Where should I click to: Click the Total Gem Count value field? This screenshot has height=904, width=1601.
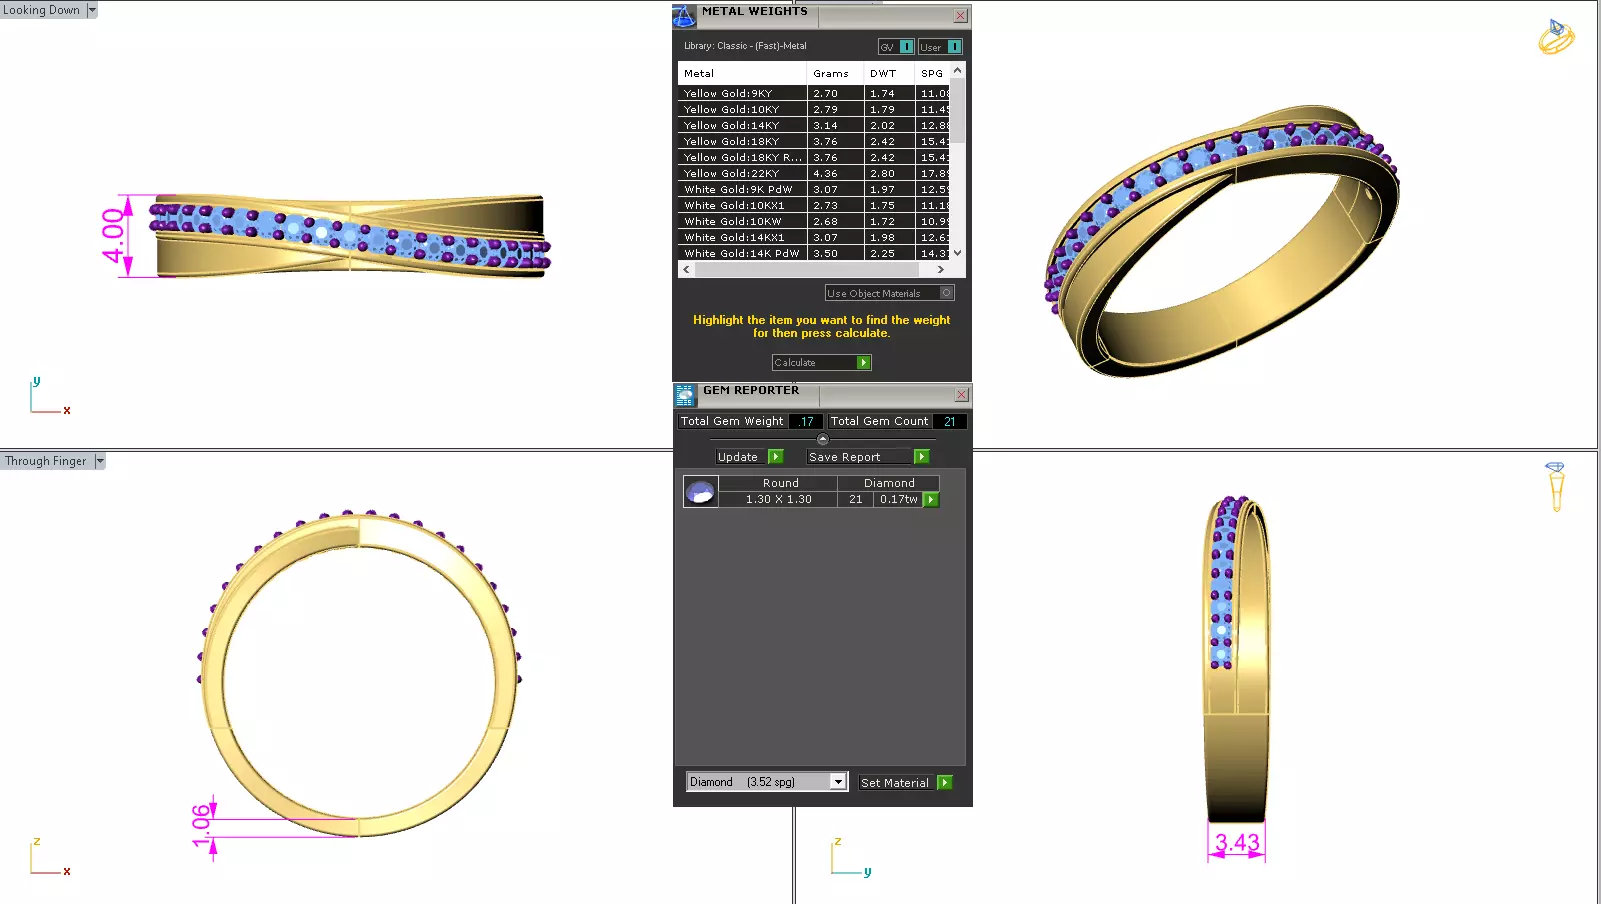[x=949, y=421]
